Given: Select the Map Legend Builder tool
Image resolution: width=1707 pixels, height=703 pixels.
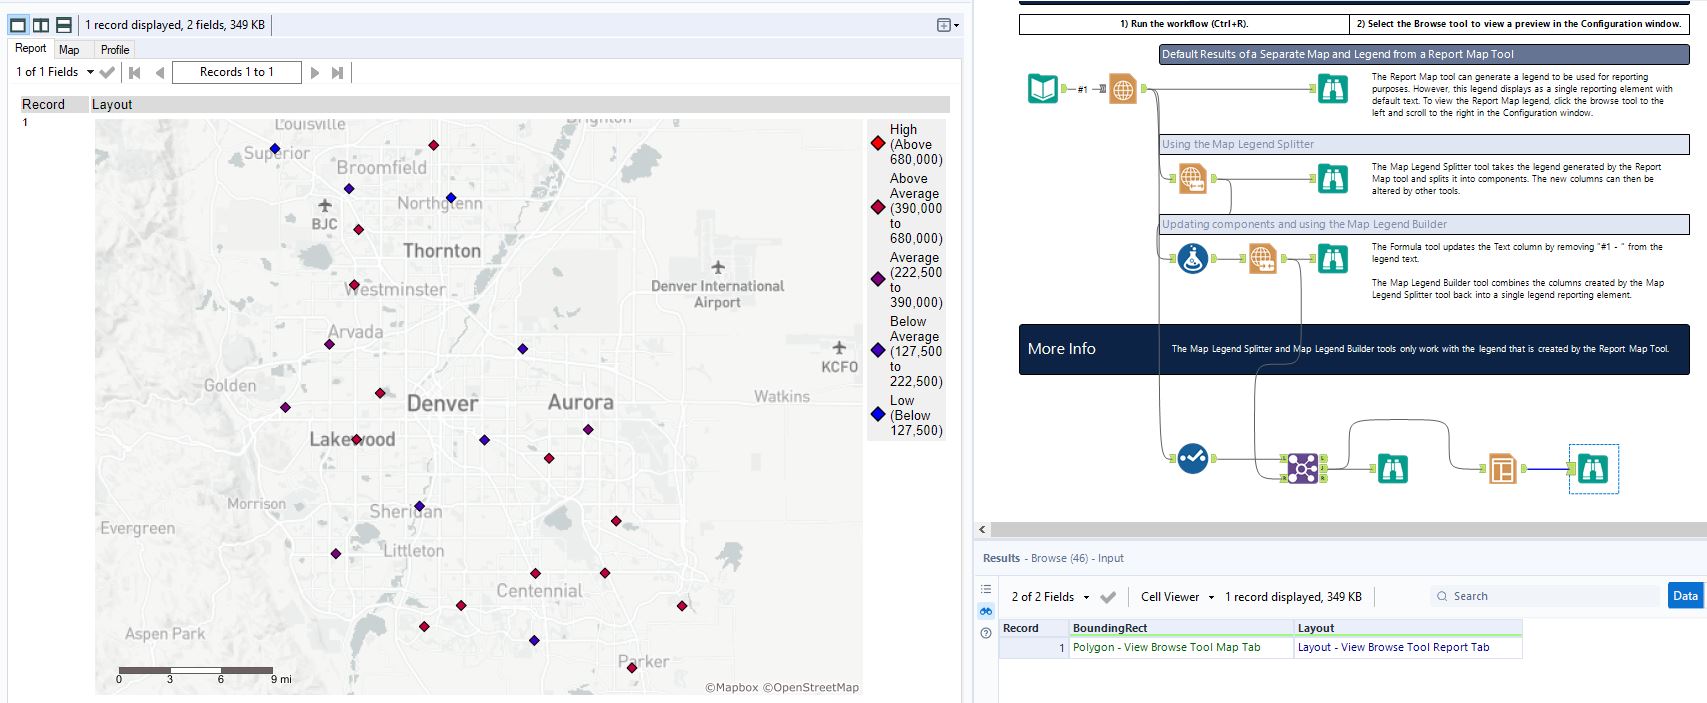Looking at the screenshot, I should coord(1262,259).
